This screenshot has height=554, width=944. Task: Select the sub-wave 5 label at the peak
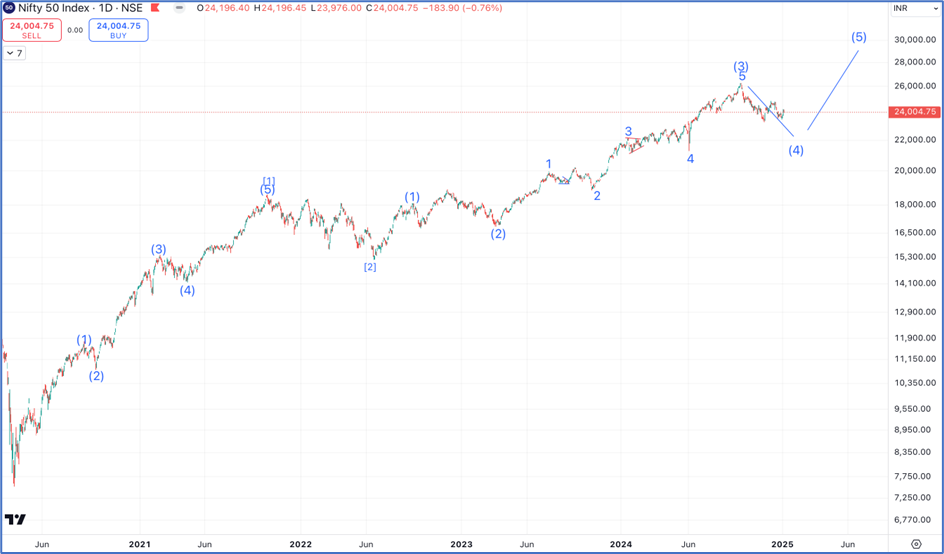click(742, 76)
